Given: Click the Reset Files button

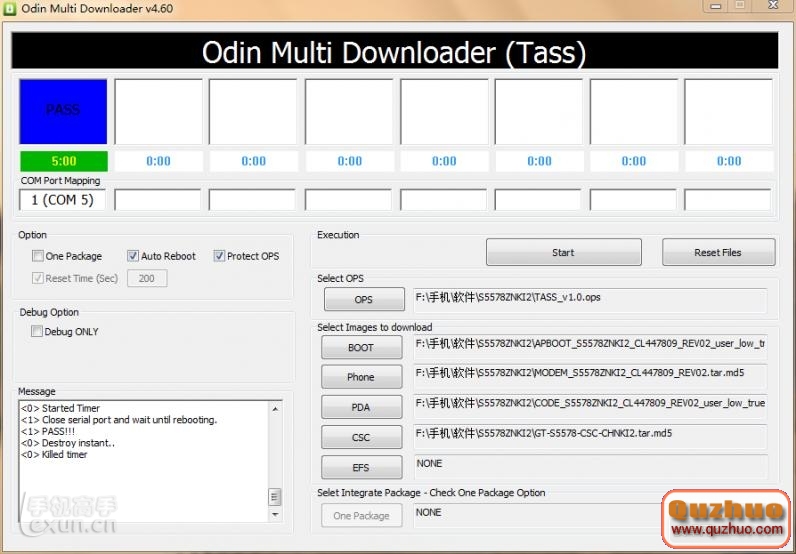Looking at the screenshot, I should (x=718, y=252).
